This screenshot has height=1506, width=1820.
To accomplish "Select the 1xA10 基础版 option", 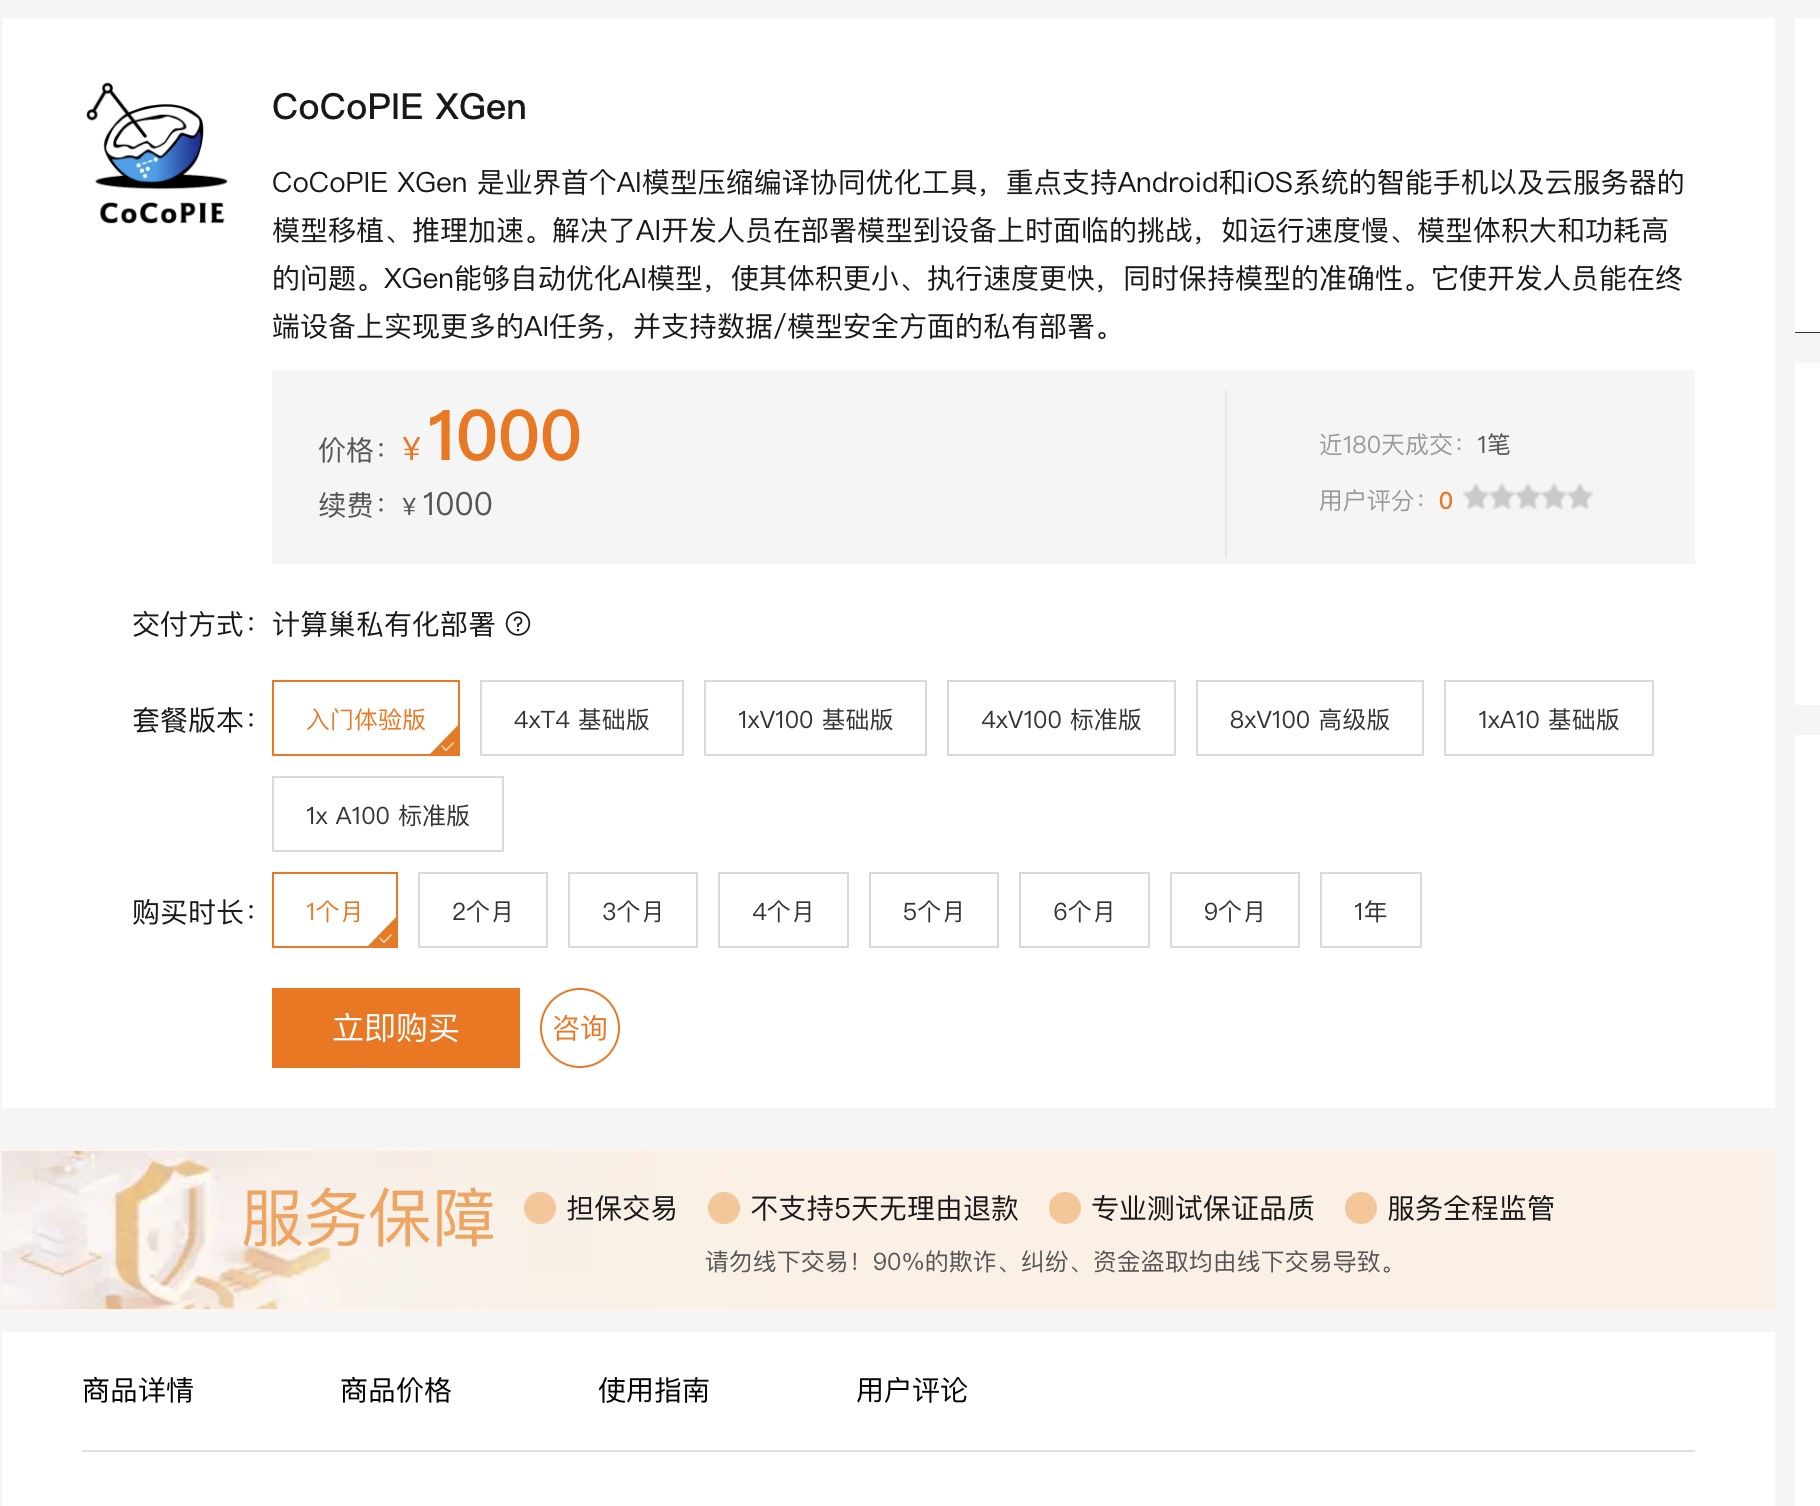I will click(x=1549, y=718).
